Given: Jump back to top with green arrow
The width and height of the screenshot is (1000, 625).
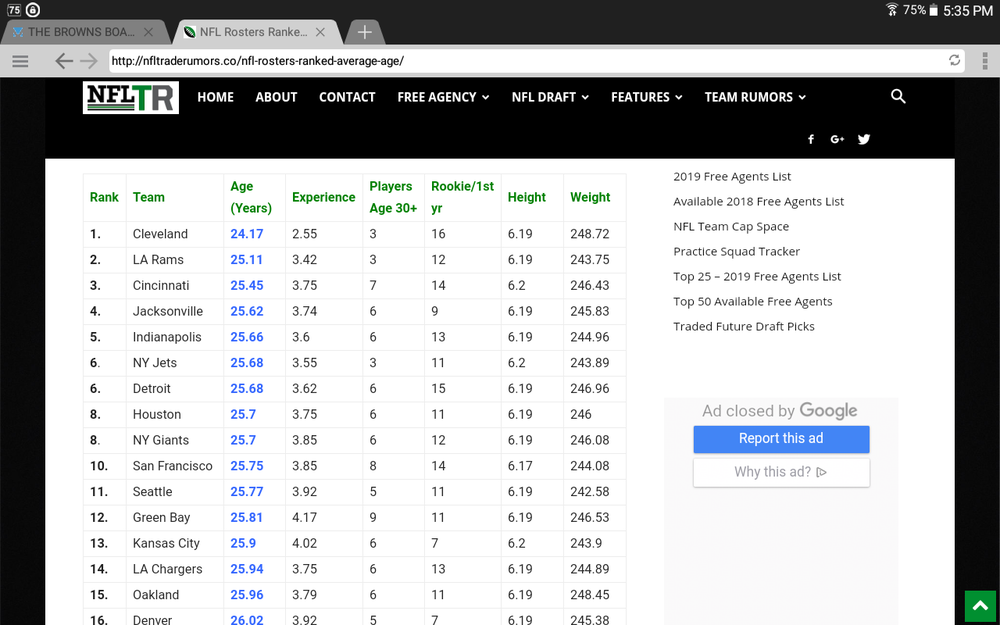Looking at the screenshot, I should 981,607.
